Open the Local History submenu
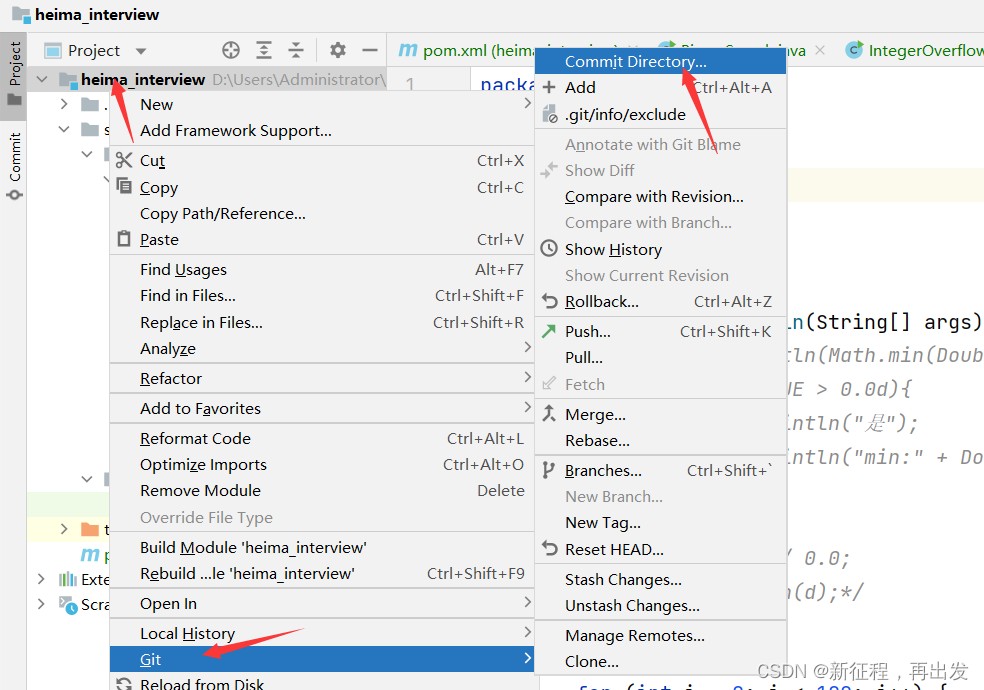984x690 pixels. click(322, 634)
